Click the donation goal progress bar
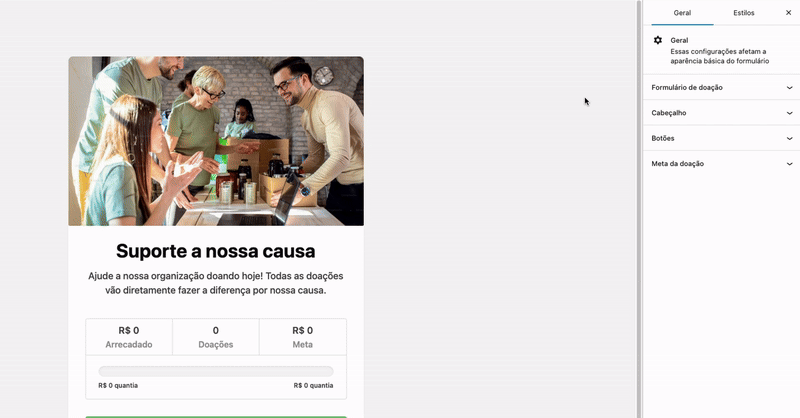This screenshot has width=800, height=418. [216, 371]
